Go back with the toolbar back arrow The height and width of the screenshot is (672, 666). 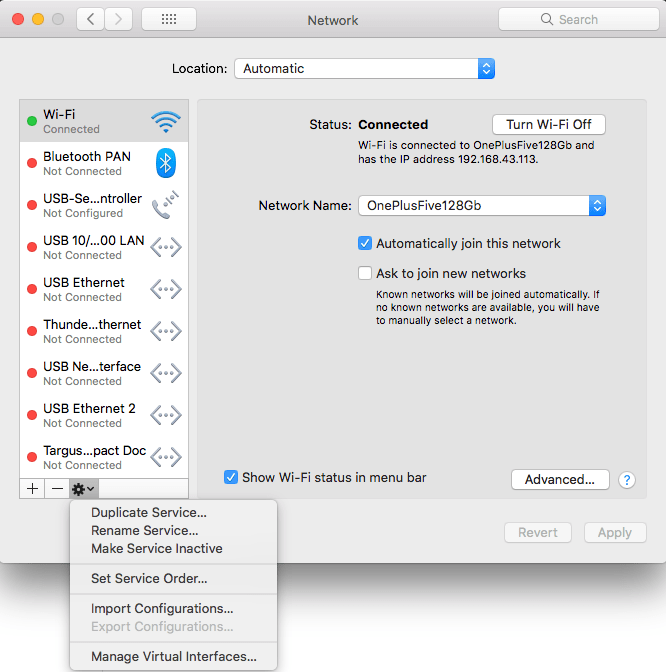coord(91,19)
